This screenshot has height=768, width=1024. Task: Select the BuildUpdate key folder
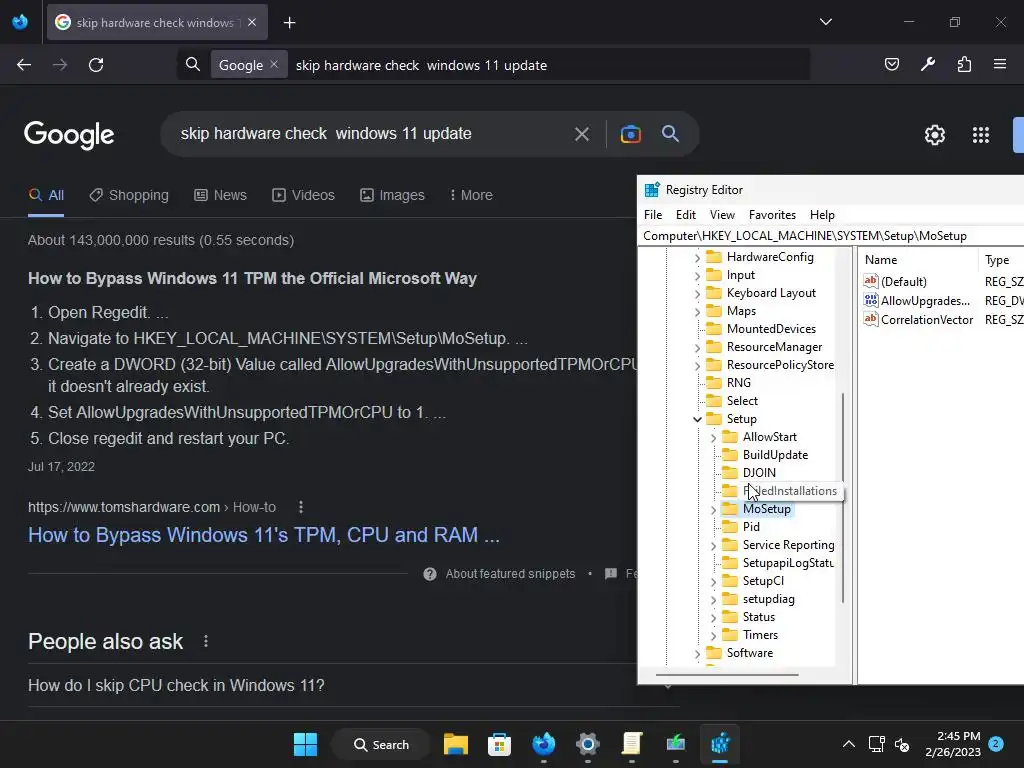tap(775, 455)
